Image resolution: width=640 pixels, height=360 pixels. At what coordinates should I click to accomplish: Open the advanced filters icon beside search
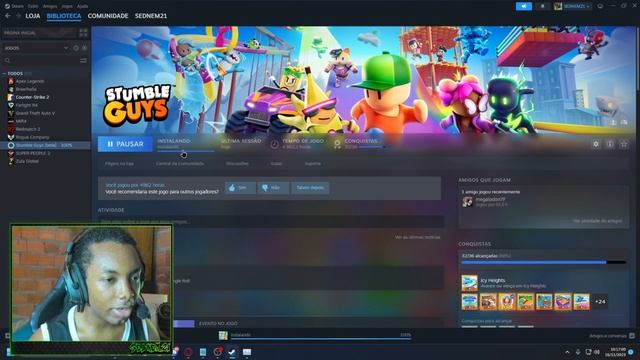tap(83, 60)
